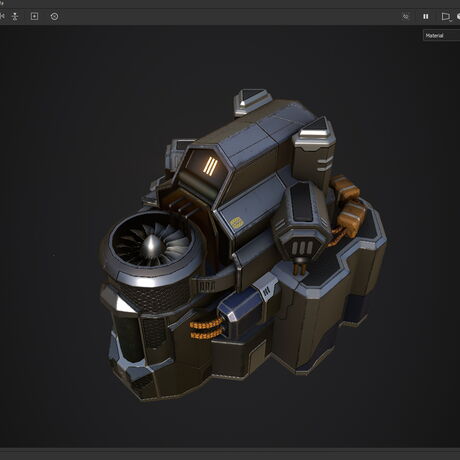Viewport: 460px width, 460px height.
Task: Click the perspective camera view icon
Action: tap(445, 16)
